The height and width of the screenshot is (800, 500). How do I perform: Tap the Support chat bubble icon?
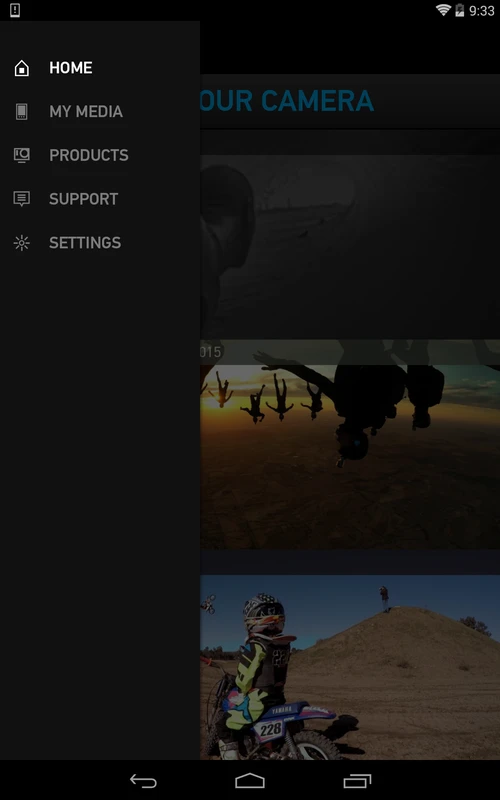21,198
